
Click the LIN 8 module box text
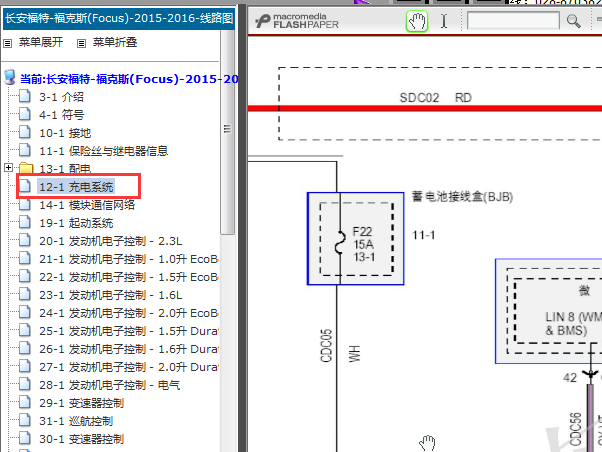(x=573, y=324)
